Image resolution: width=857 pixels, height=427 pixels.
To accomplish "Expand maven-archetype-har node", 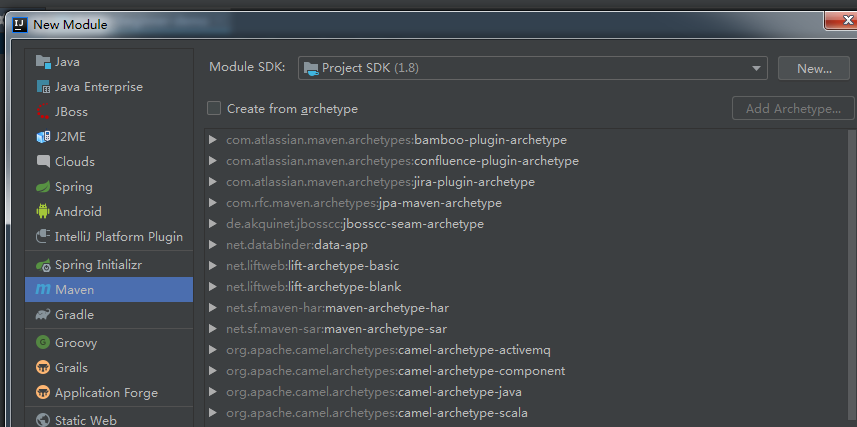I will [x=213, y=308].
